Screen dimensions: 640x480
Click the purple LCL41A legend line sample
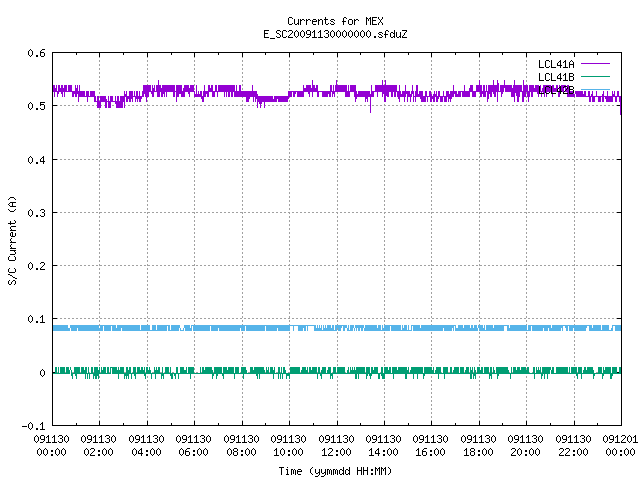595,64
